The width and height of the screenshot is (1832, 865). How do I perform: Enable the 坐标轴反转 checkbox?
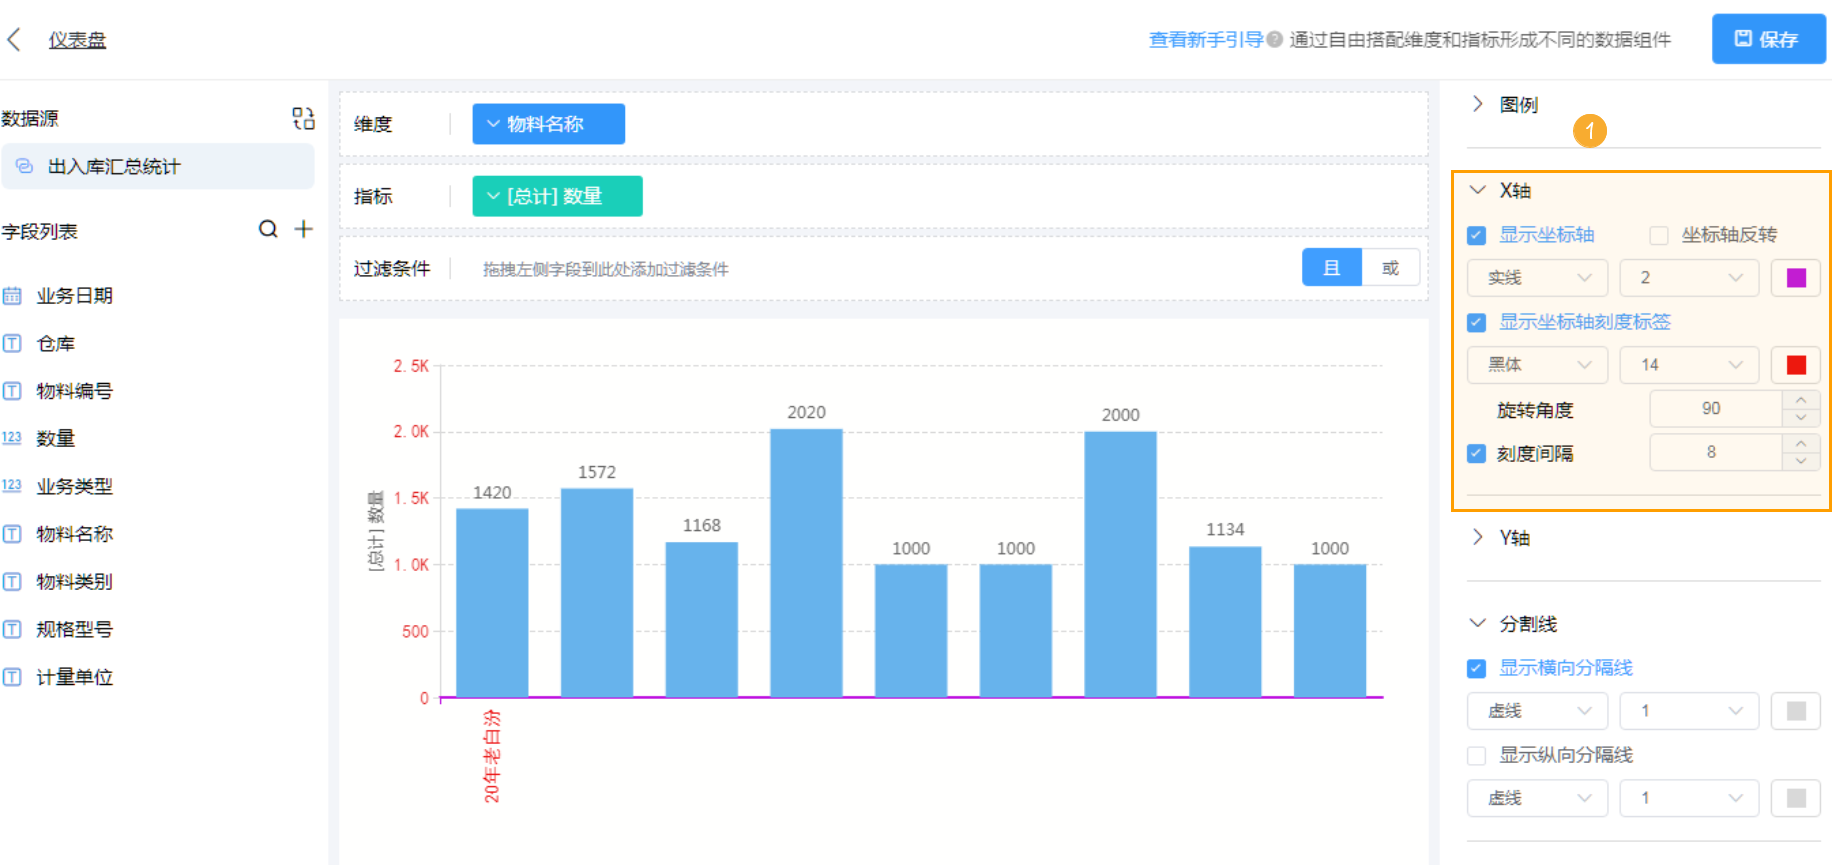pyautogui.click(x=1659, y=236)
